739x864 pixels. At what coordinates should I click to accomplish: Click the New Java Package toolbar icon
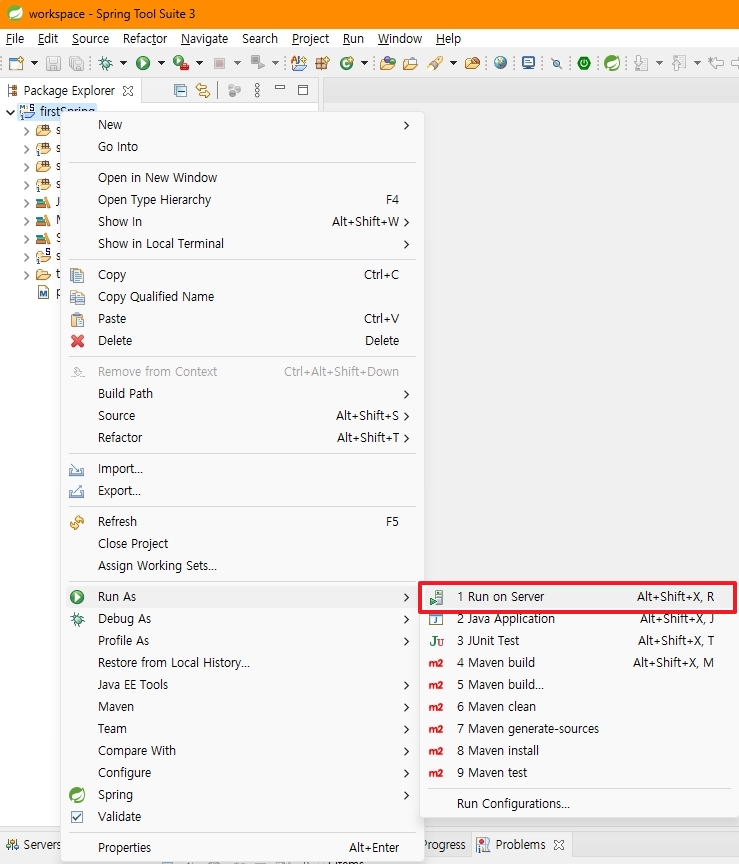pyautogui.click(x=323, y=63)
